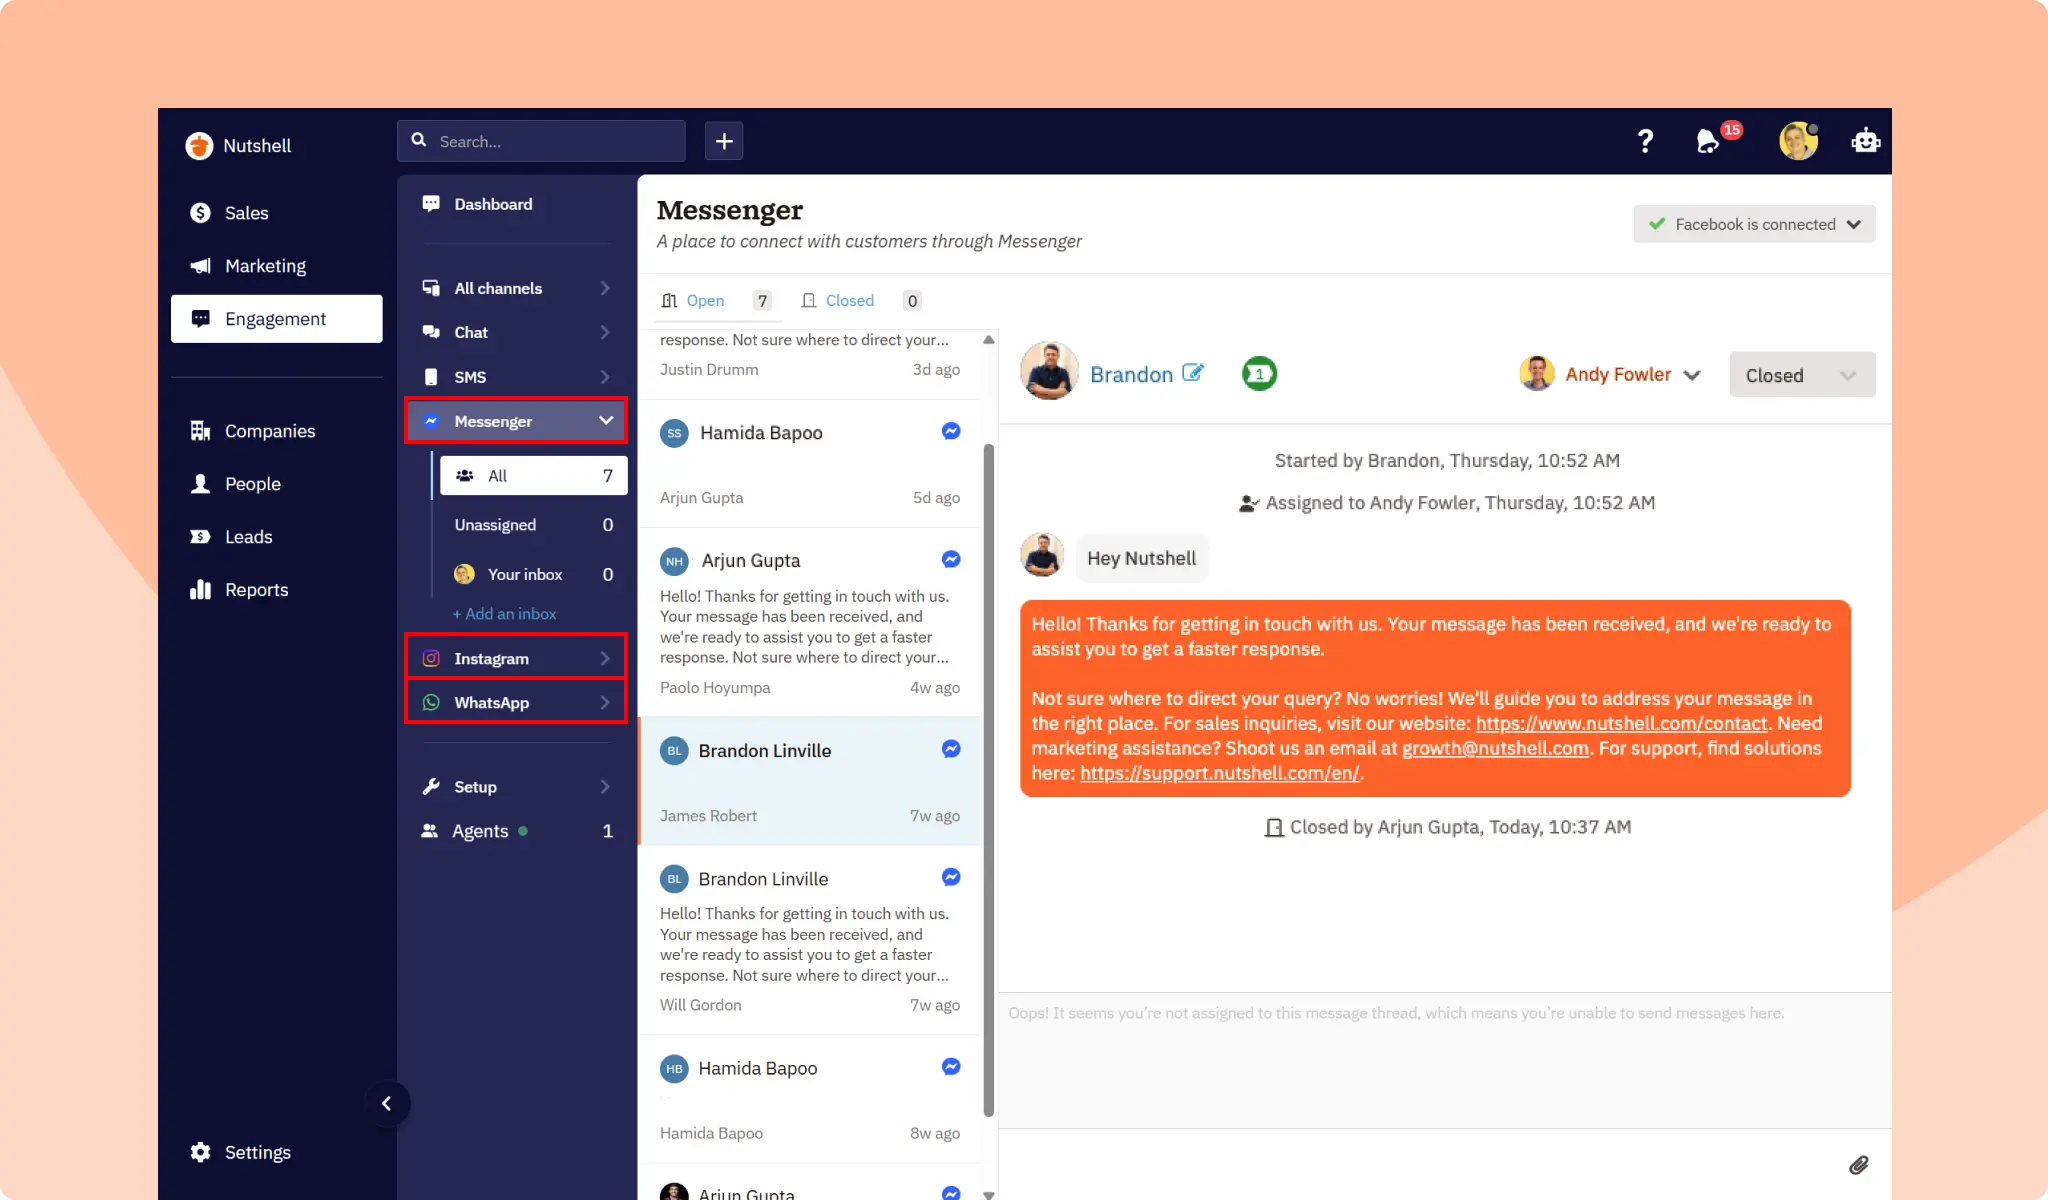This screenshot has width=2048, height=1200.
Task: Click the attachment paperclip icon
Action: pos(1859,1164)
